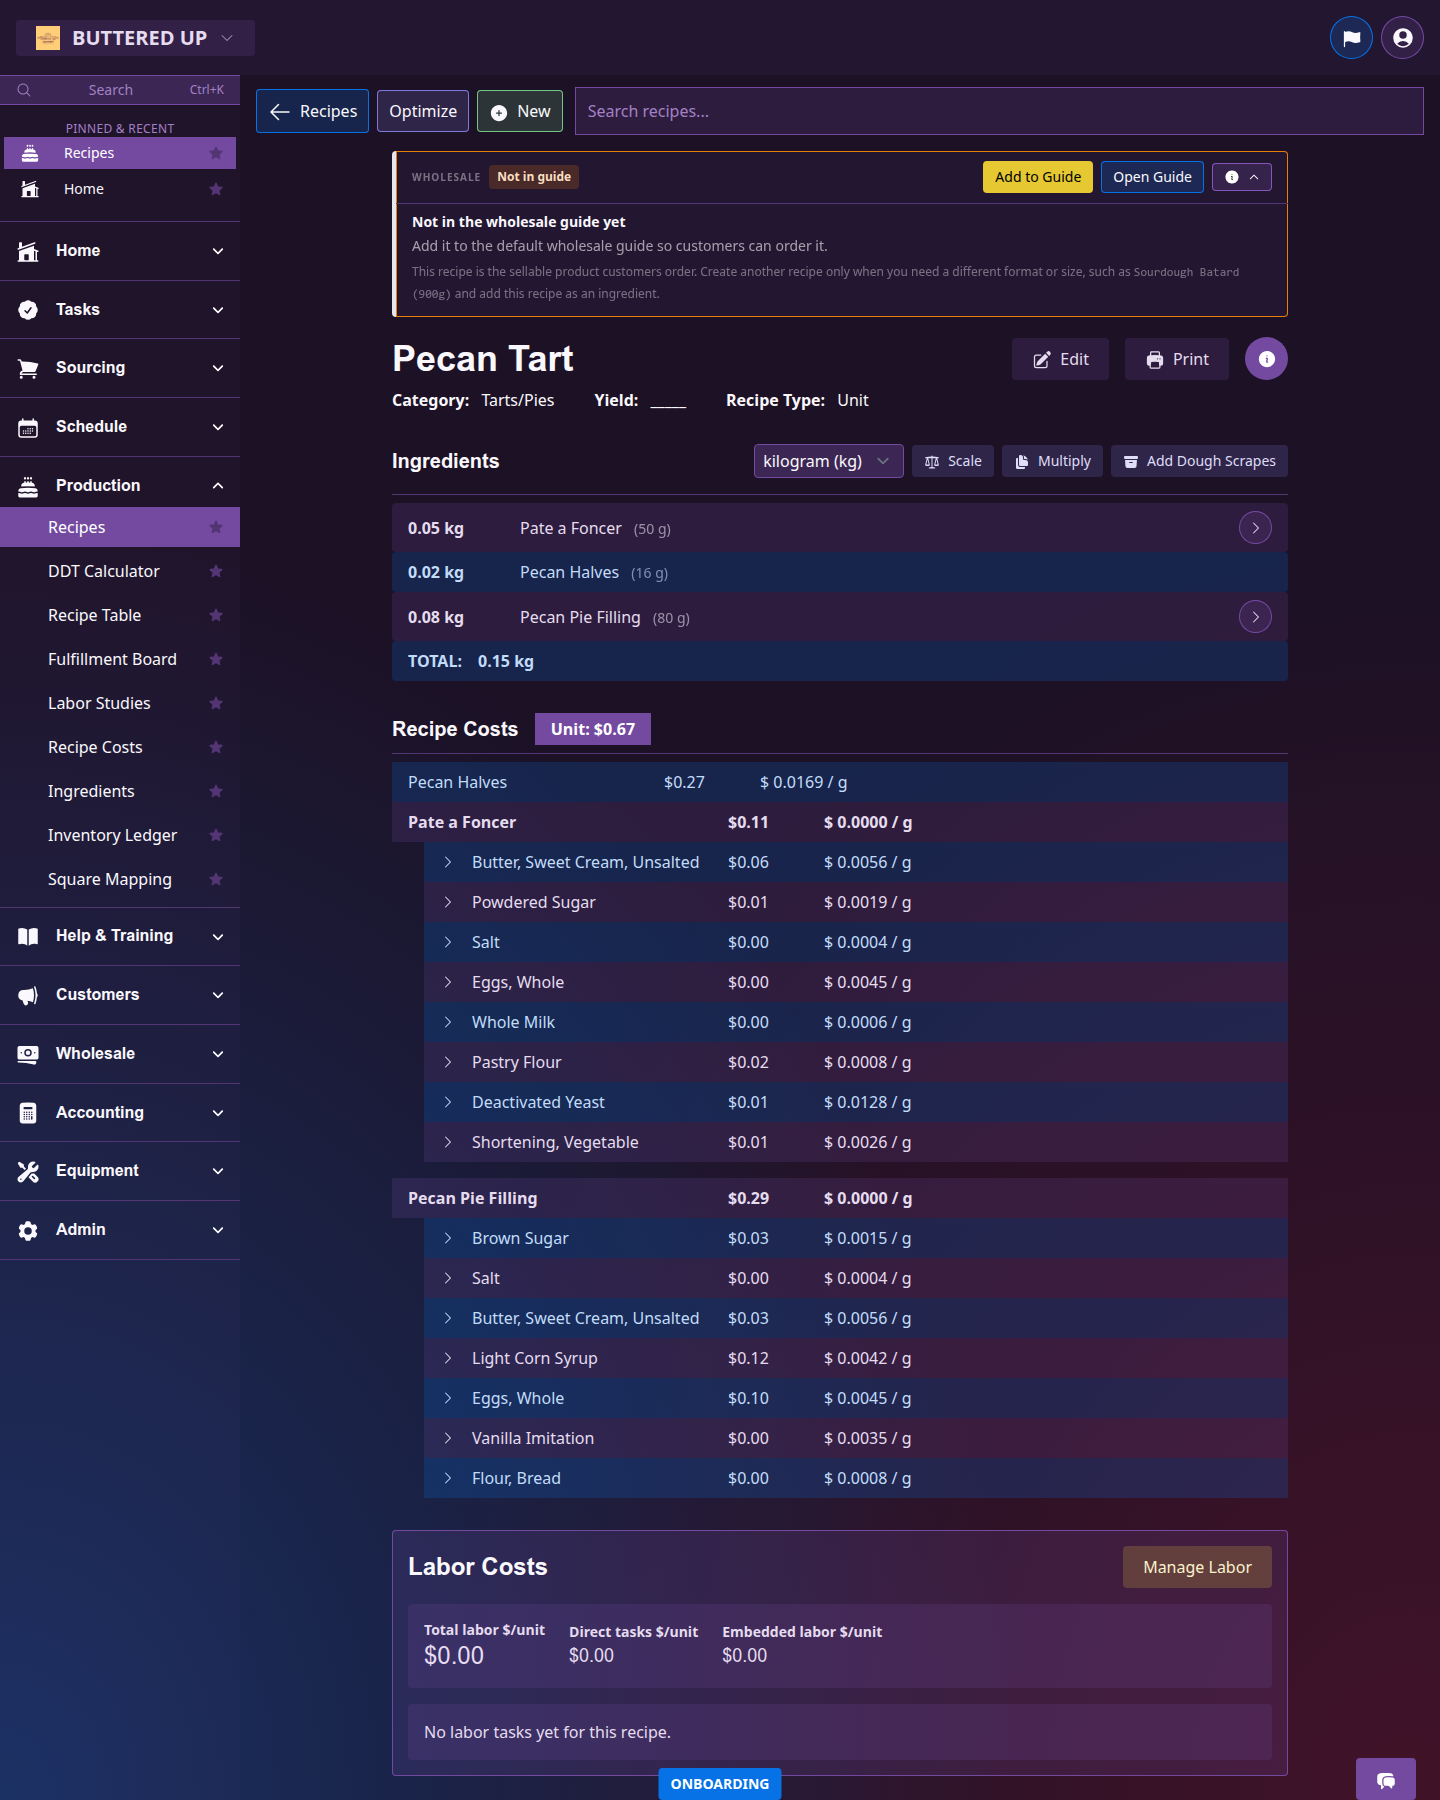The image size is (1440, 1800).
Task: Open Pecan Pie Filling sub-recipe arrow
Action: 1255,616
